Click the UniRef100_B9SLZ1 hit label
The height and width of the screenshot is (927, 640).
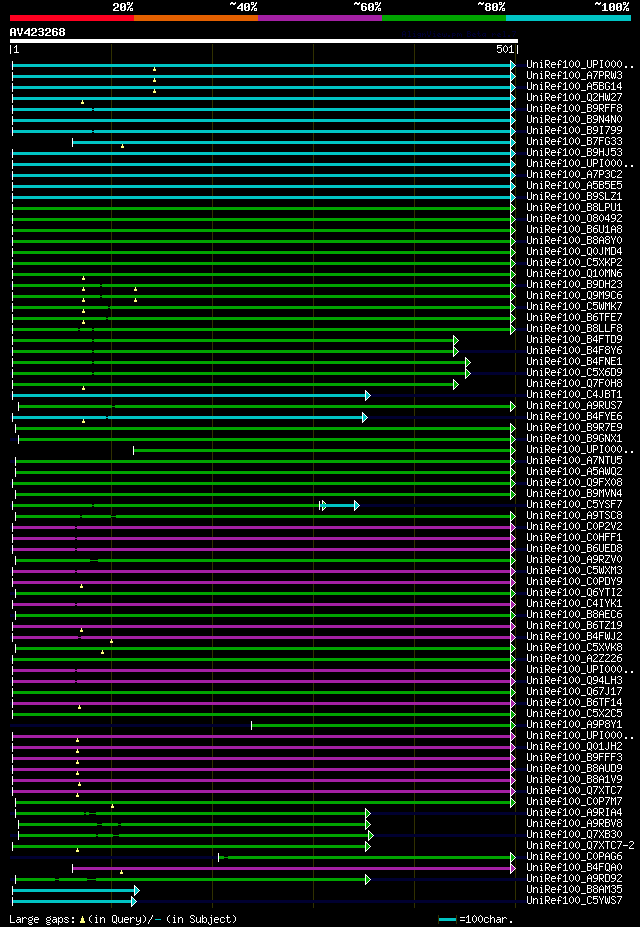pos(574,196)
